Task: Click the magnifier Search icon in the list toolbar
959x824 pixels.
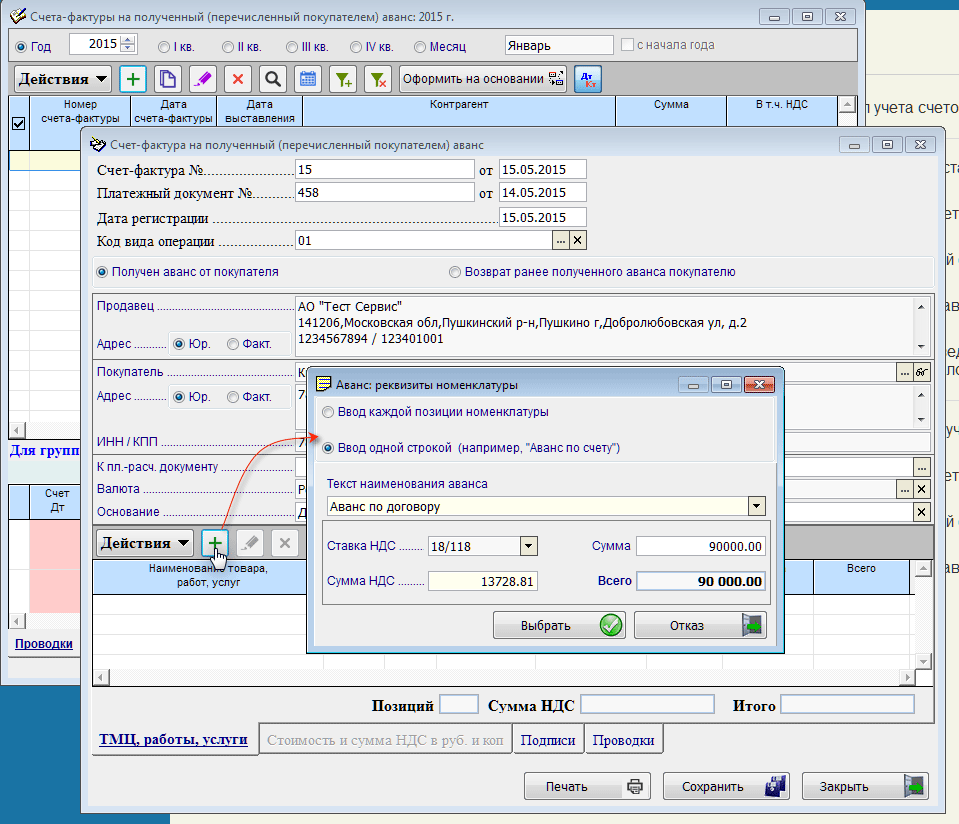Action: (273, 80)
